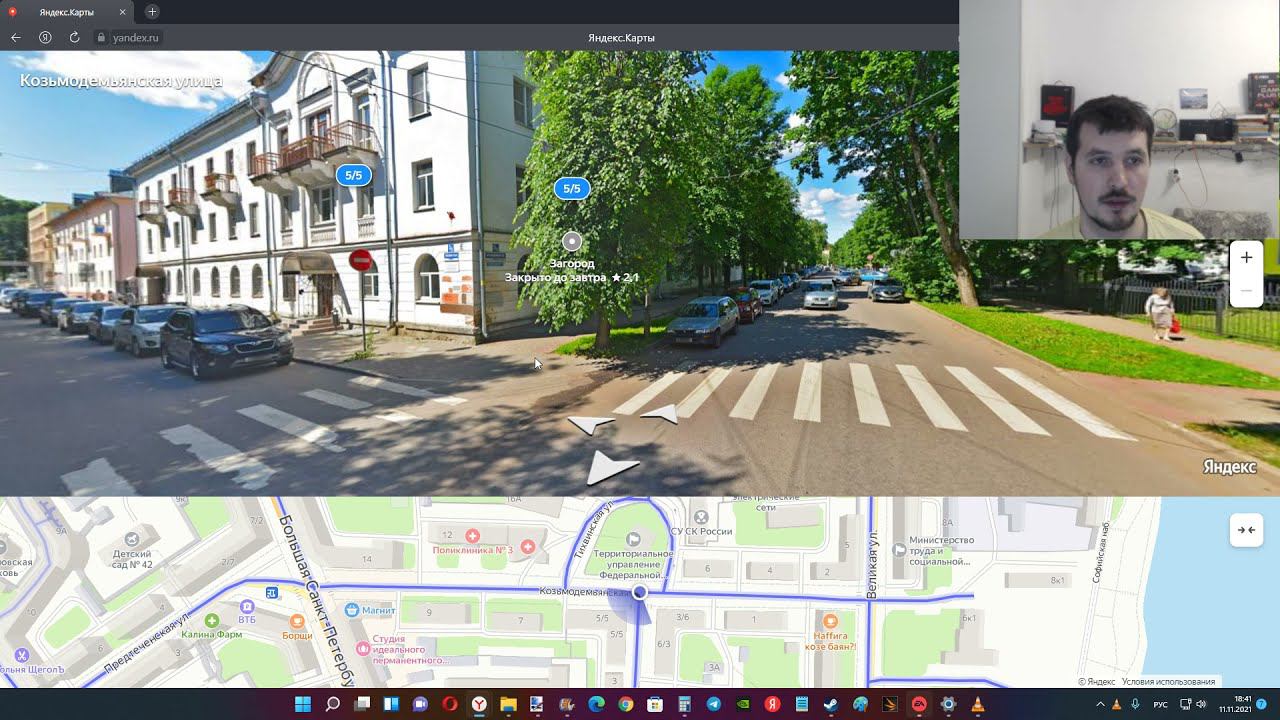Image resolution: width=1280 pixels, height=720 pixels.
Task: Click the bus stop icon near ВТБ
Action: point(273,592)
